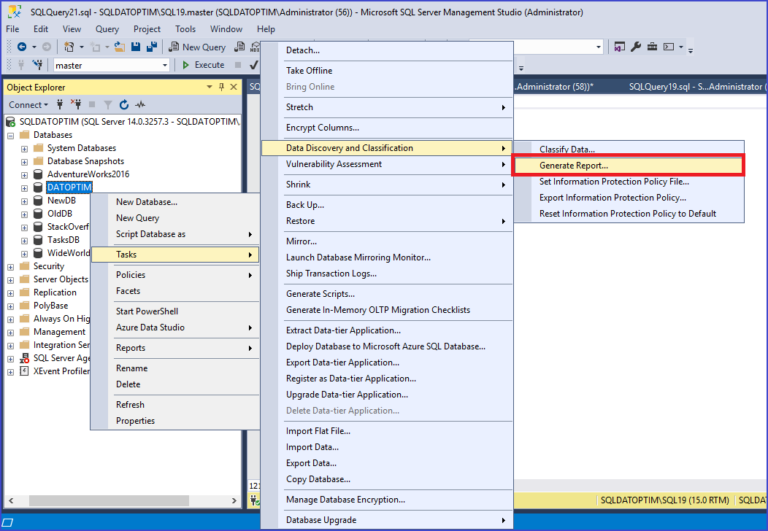
Task: Click the Connect Object Explorer plug icon
Action: pos(60,104)
